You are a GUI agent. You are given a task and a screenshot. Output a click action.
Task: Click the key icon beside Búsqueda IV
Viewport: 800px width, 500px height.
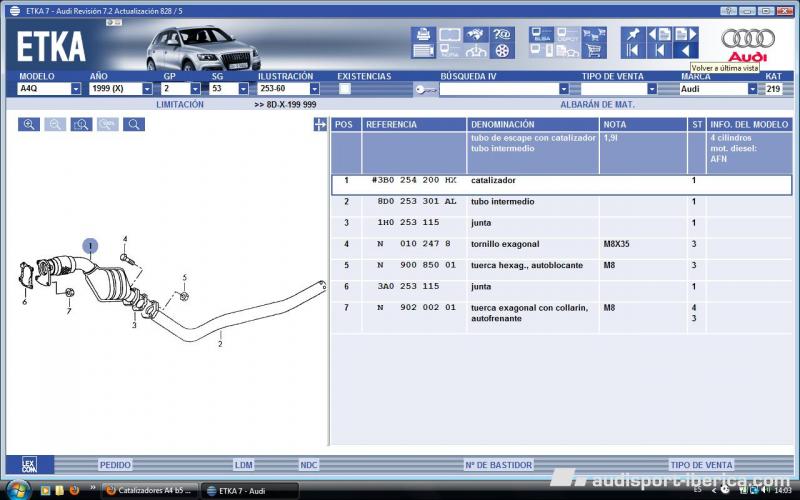point(426,89)
